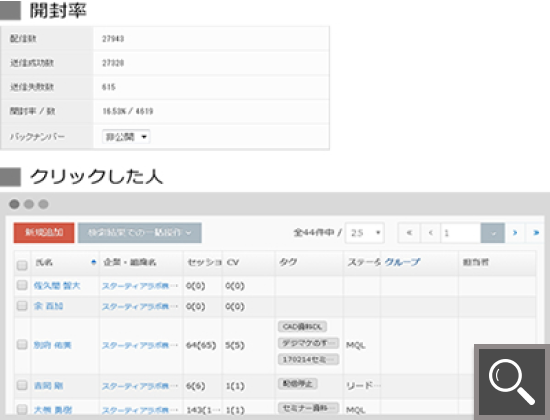Click the CAD資料DL tag chip
This screenshot has height=420, width=550.
click(x=302, y=327)
